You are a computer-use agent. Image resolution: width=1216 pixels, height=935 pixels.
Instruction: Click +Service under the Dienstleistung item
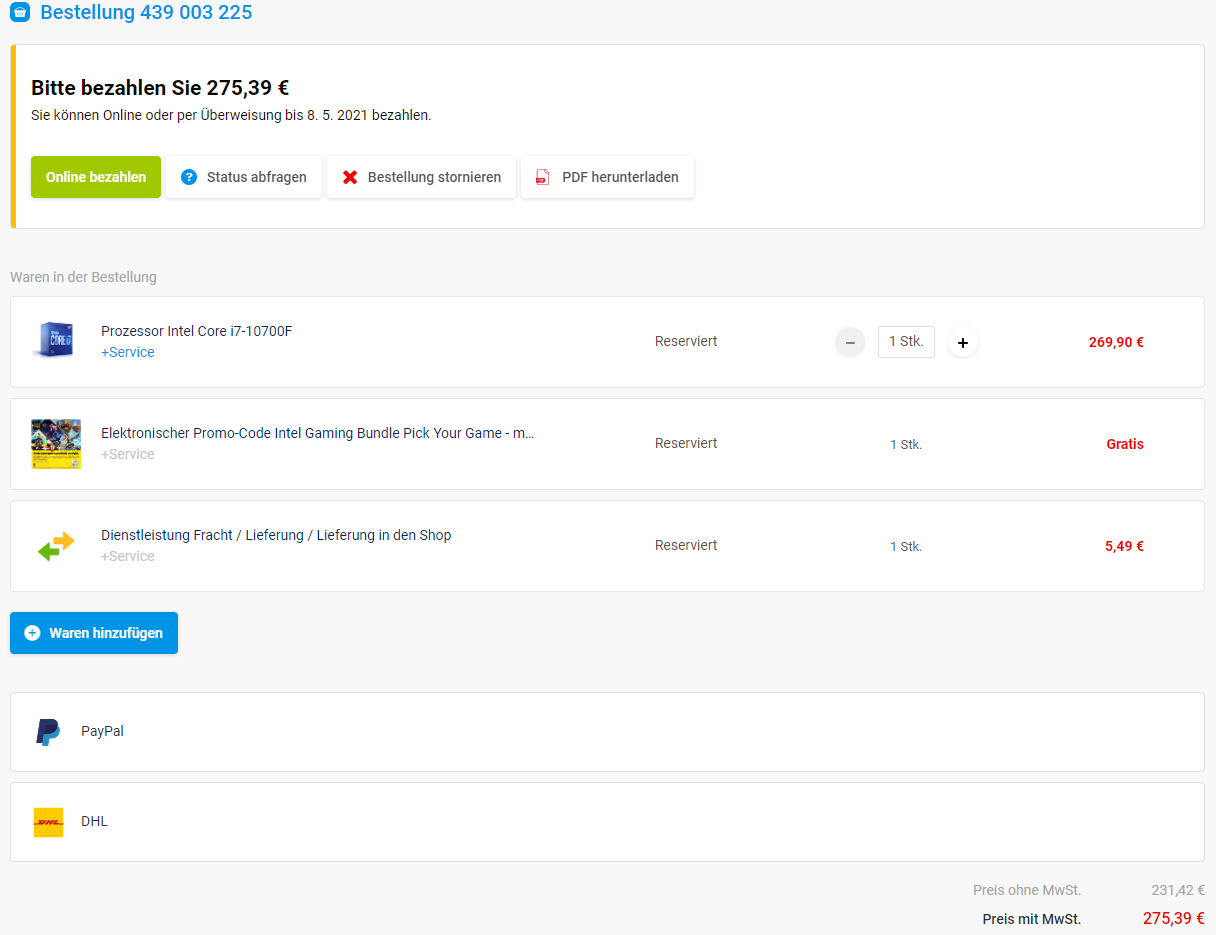[128, 556]
